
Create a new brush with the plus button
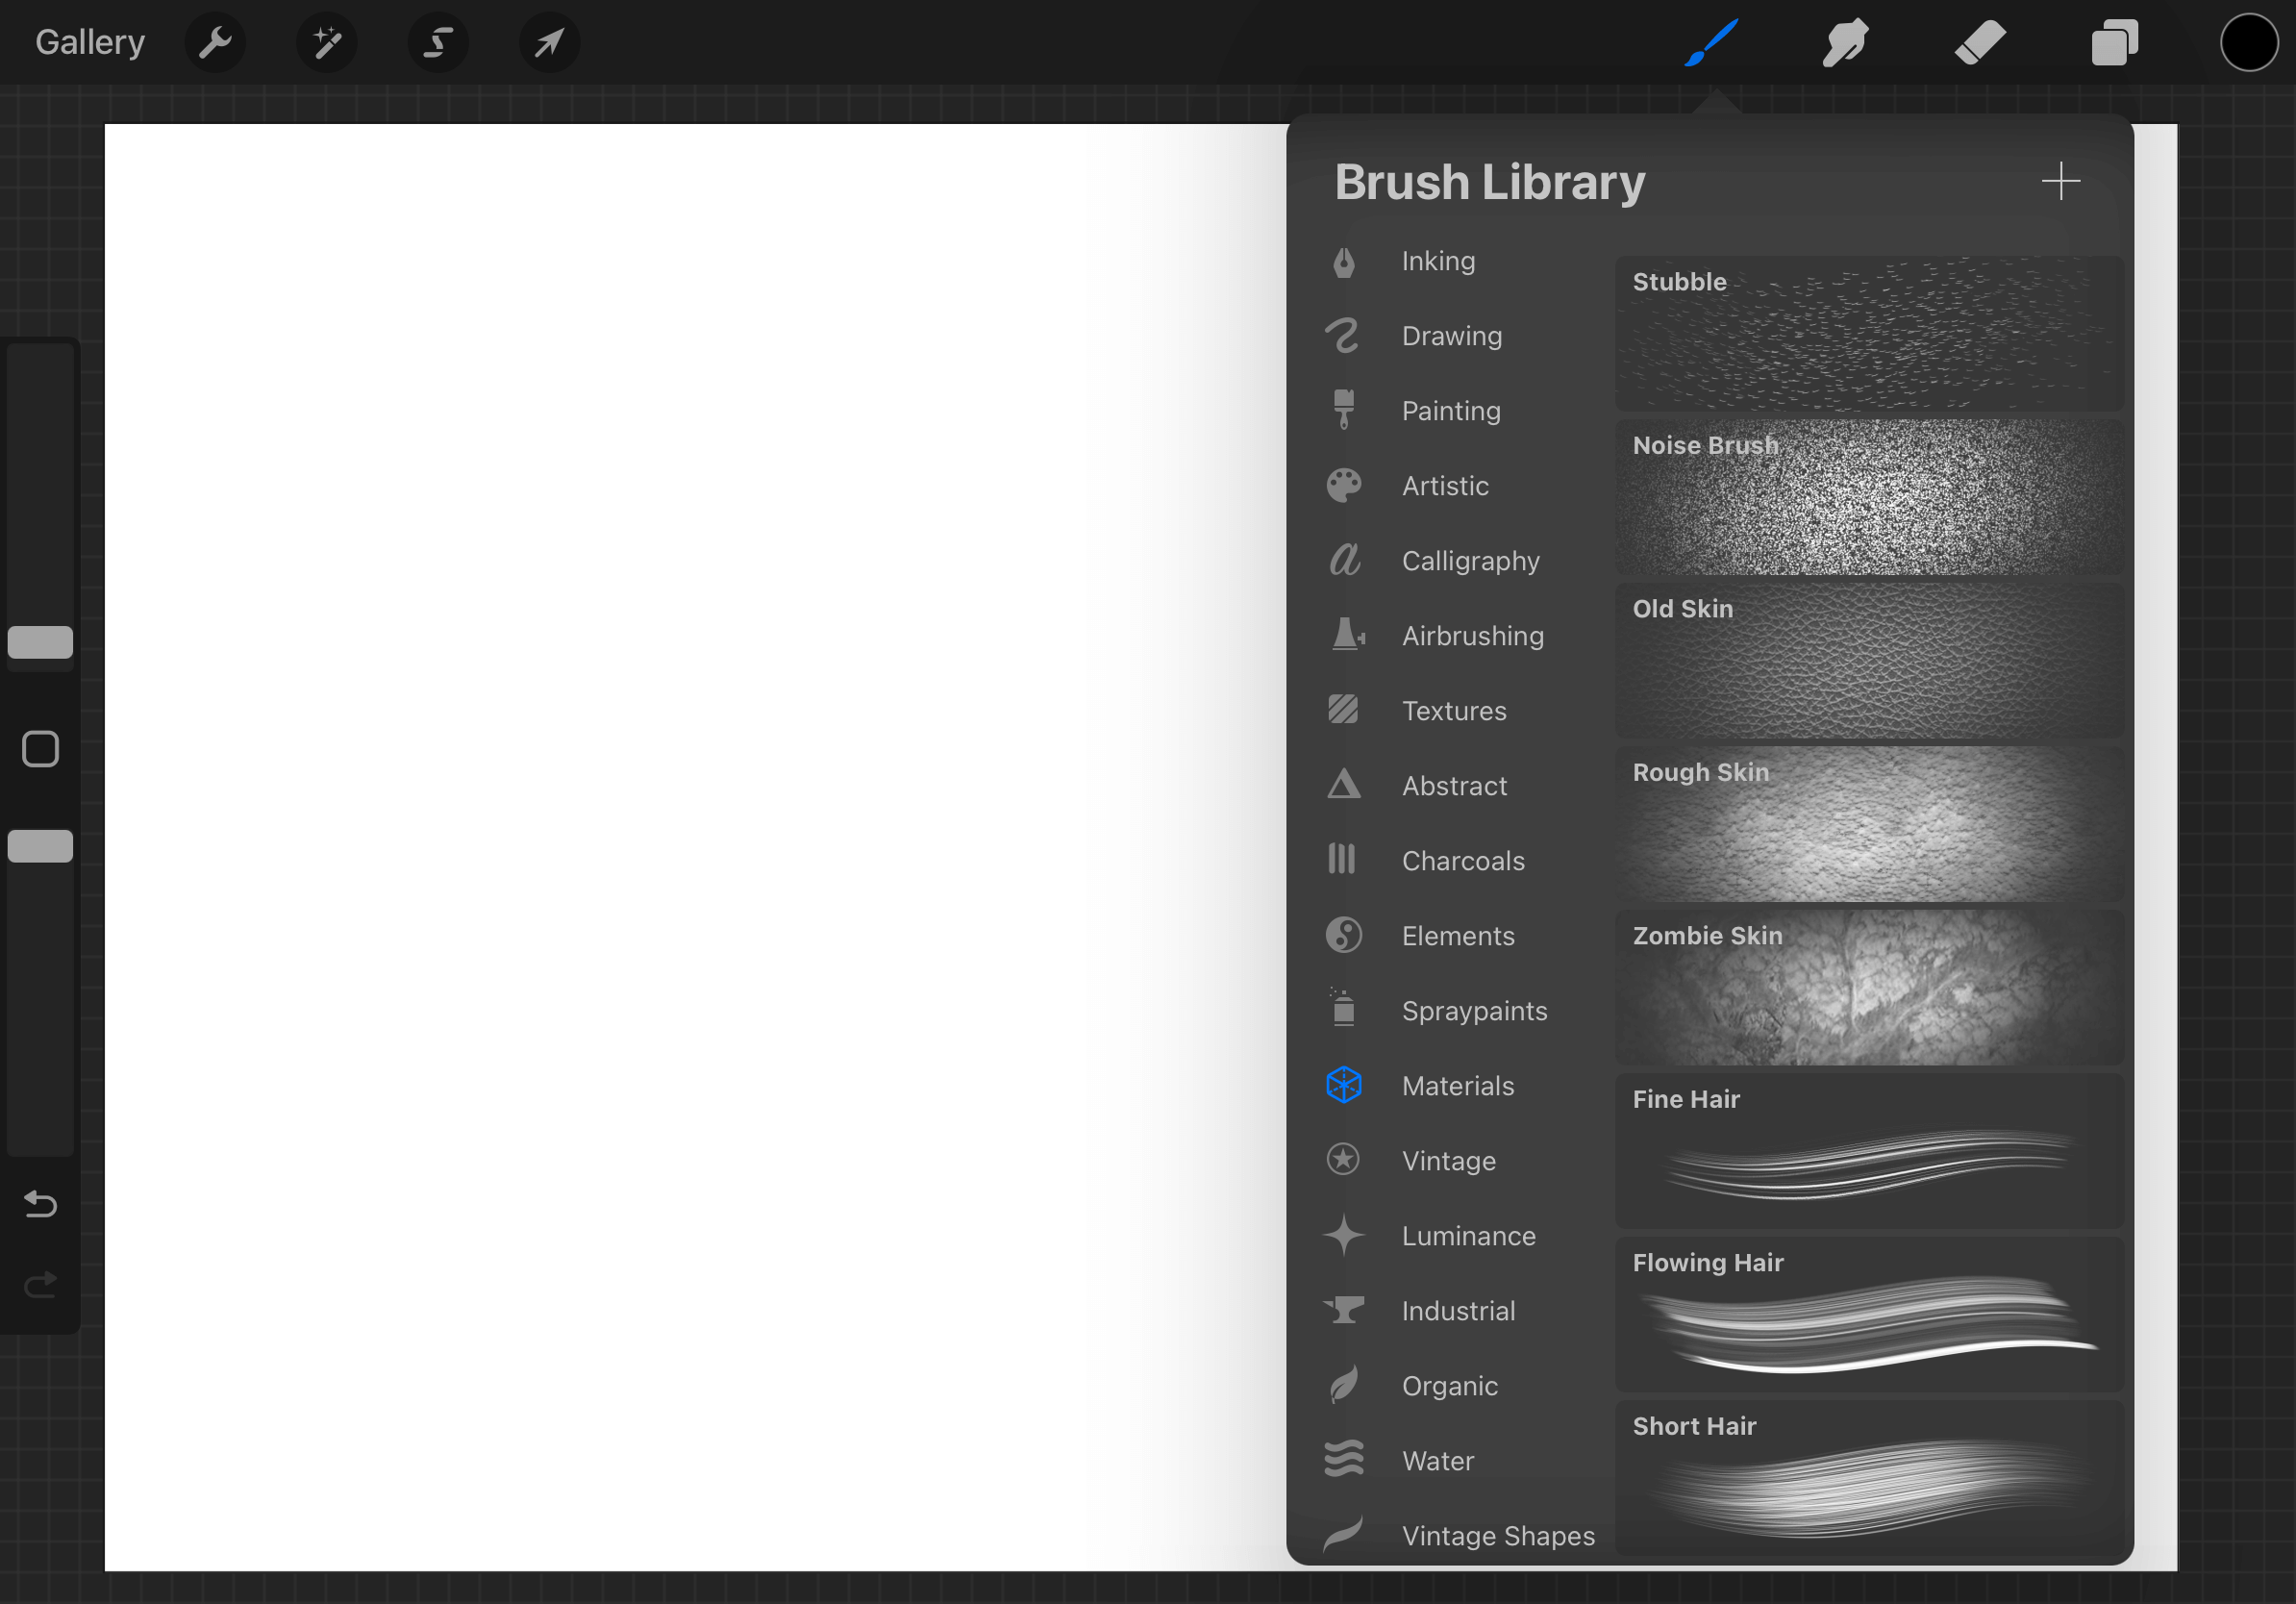click(x=2061, y=181)
